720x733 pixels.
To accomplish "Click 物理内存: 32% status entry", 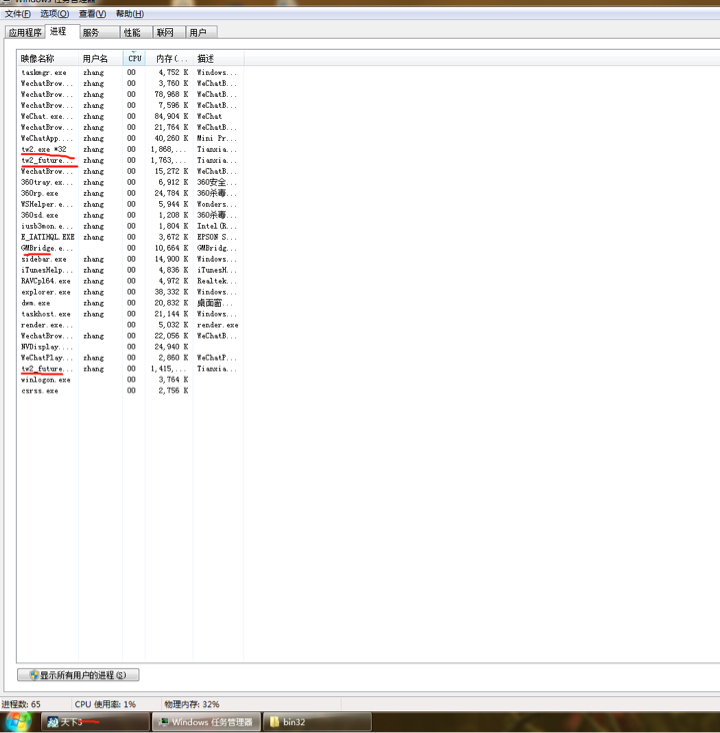I will [192, 704].
